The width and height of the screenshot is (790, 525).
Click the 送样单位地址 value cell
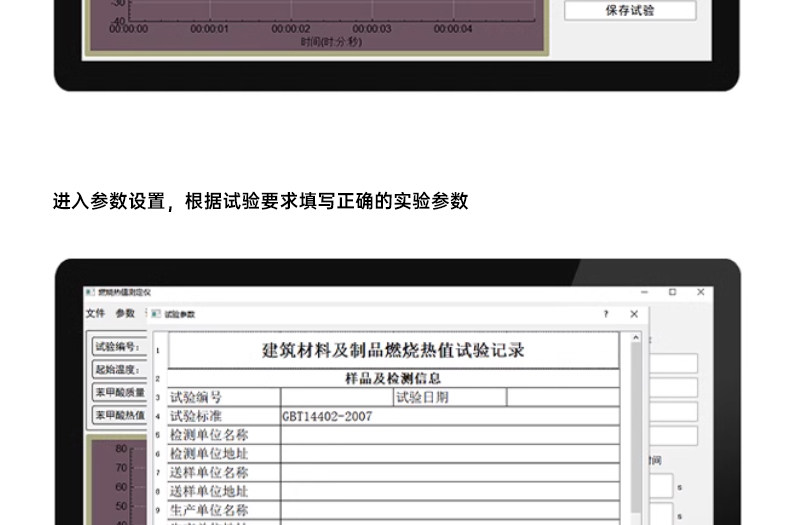coord(450,491)
